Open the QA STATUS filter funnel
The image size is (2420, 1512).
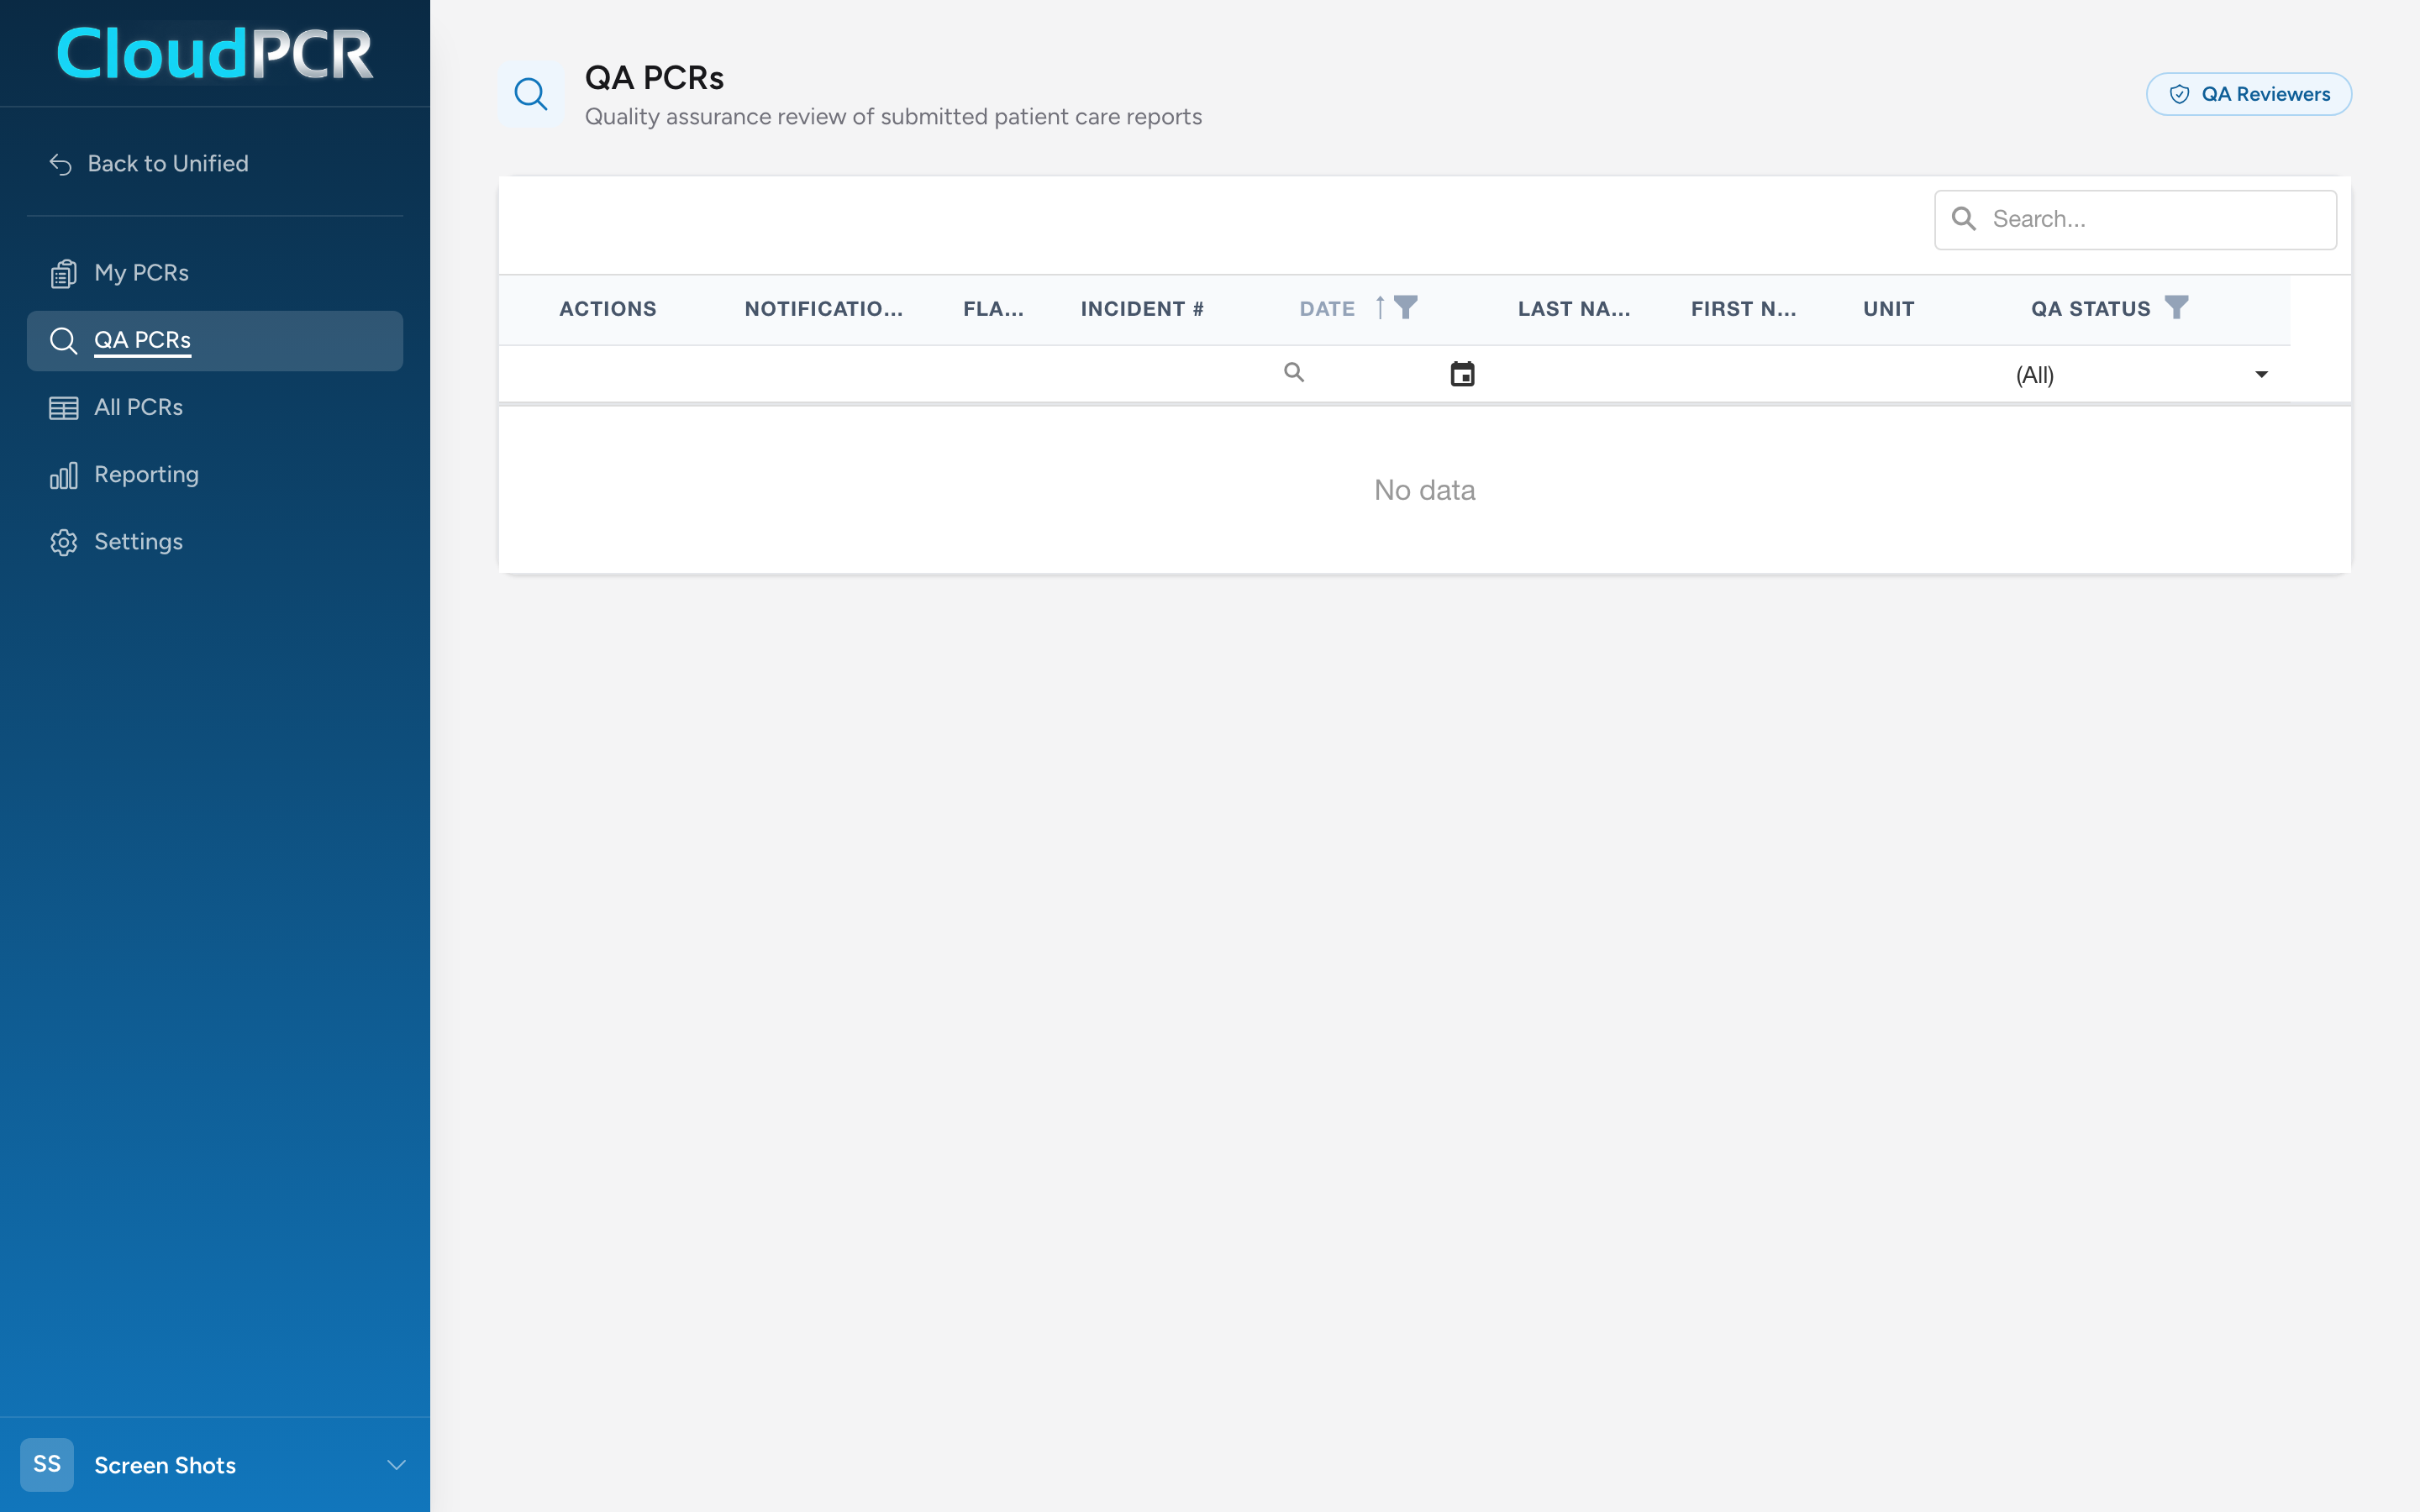pos(2176,307)
